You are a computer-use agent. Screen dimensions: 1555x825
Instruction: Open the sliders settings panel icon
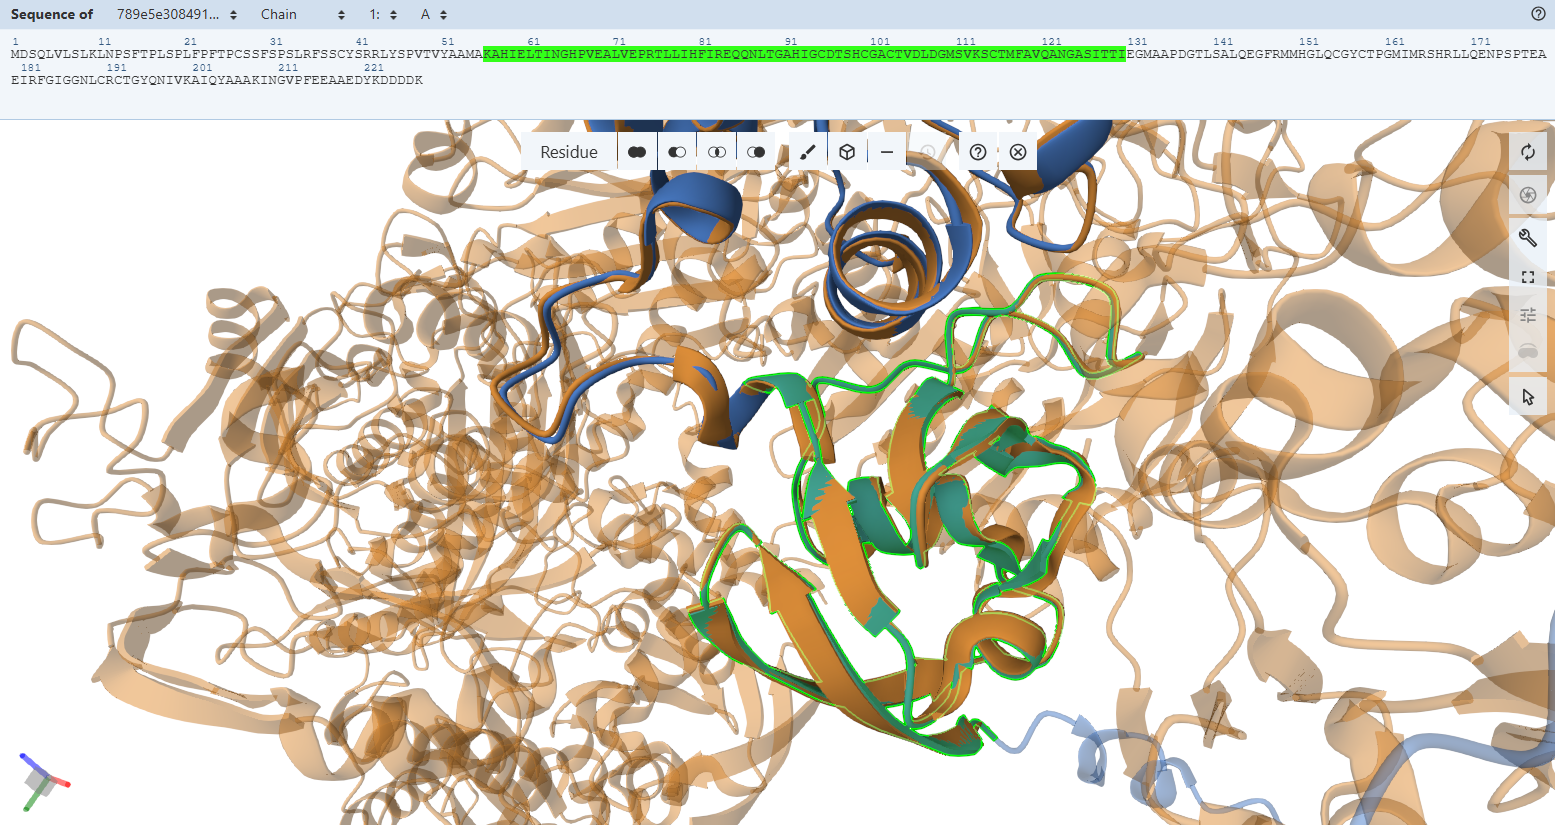pos(1528,315)
